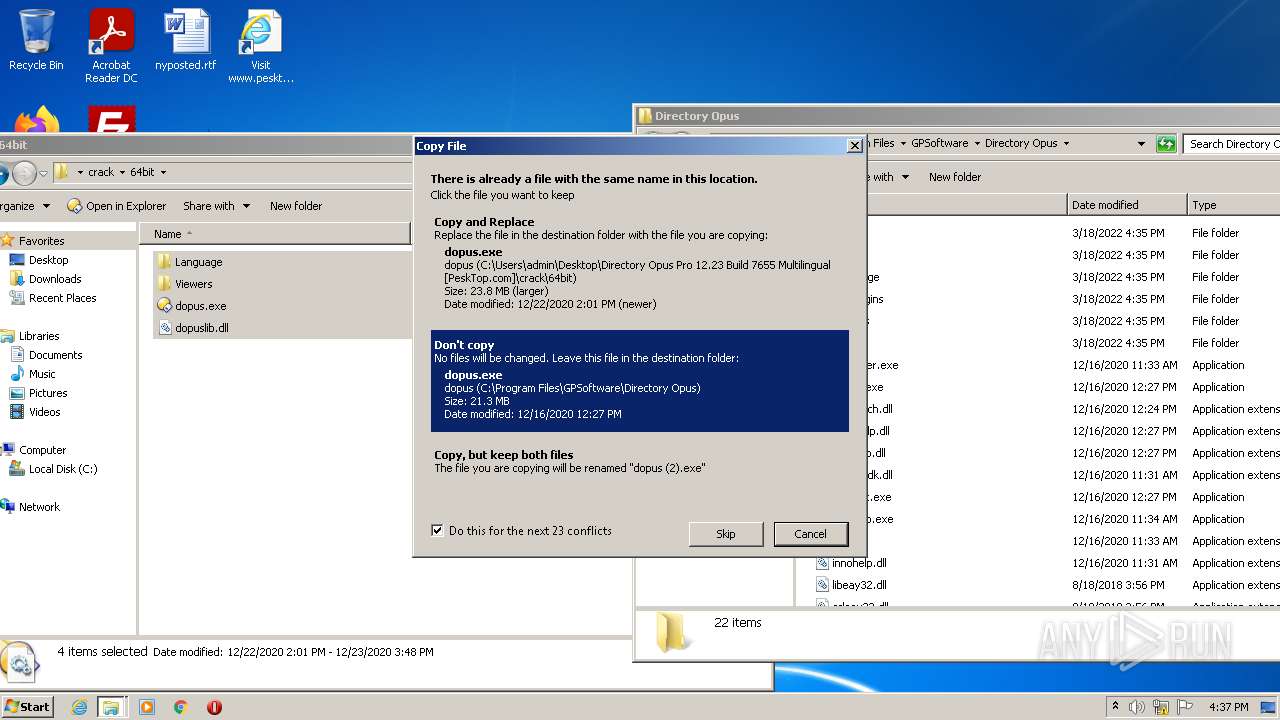The width and height of the screenshot is (1280, 720).
Task: Open Visit www.peskt... shortcut on desktop
Action: 261,46
